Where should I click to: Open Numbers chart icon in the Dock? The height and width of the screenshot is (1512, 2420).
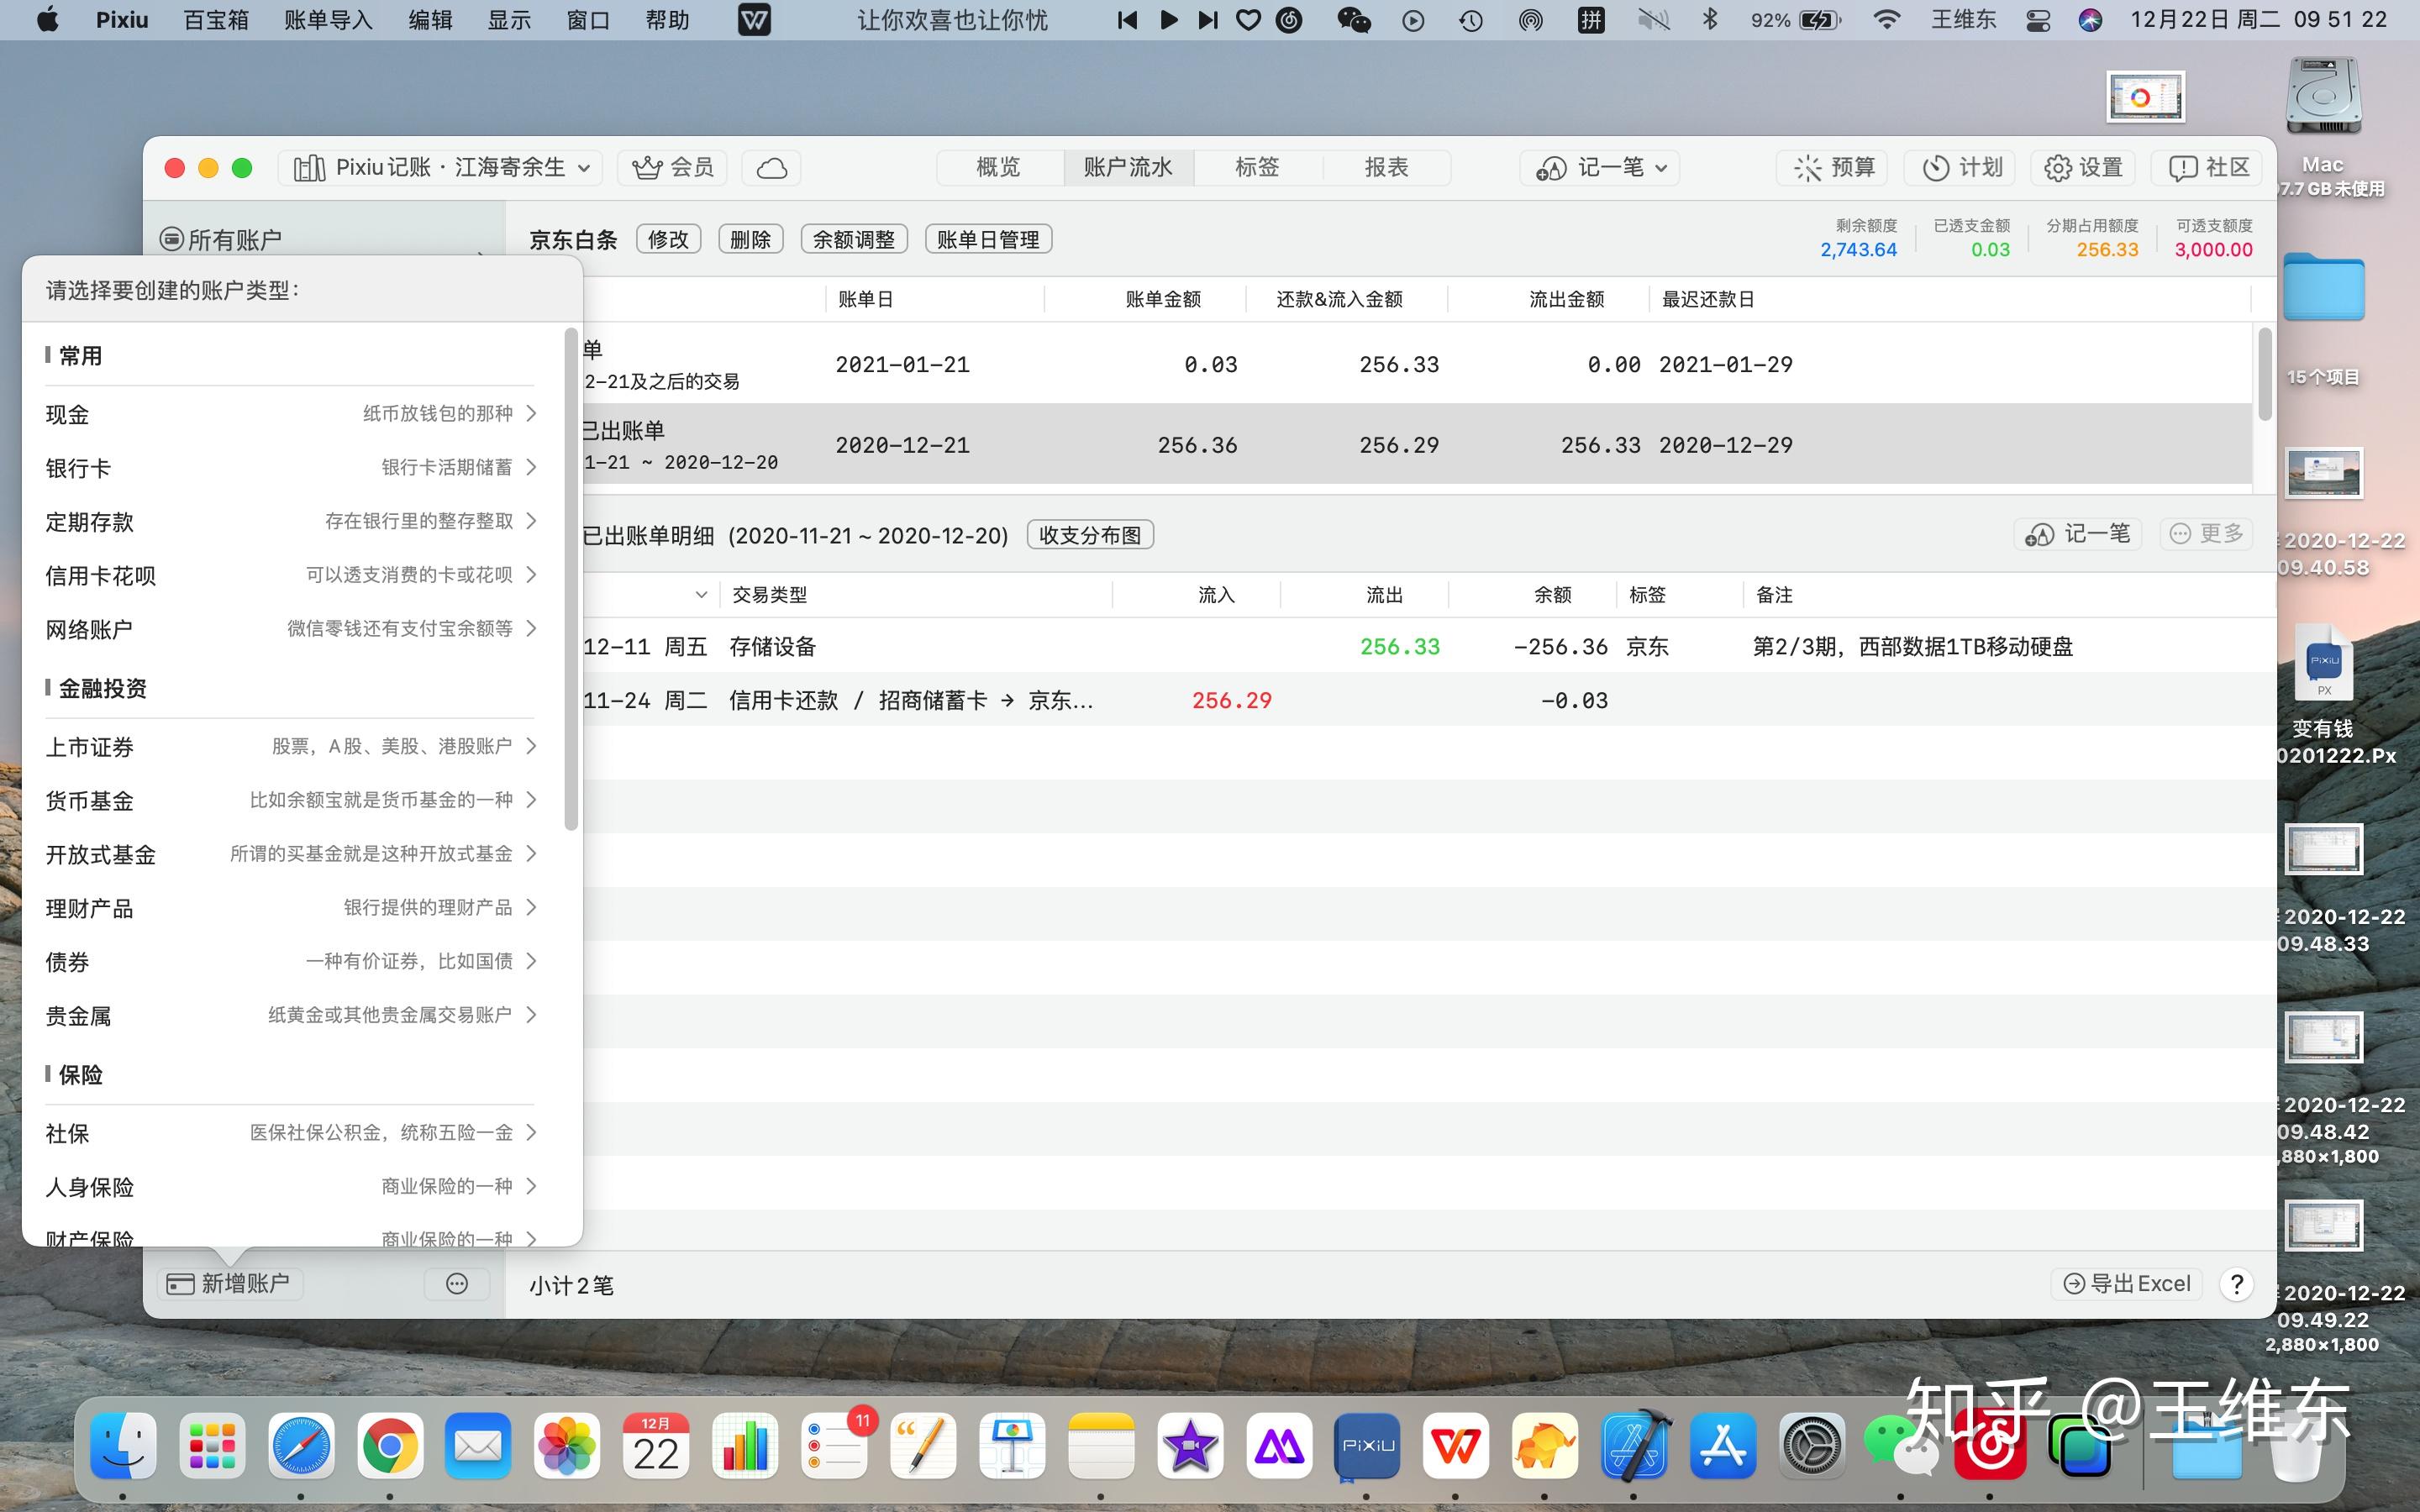(x=745, y=1446)
